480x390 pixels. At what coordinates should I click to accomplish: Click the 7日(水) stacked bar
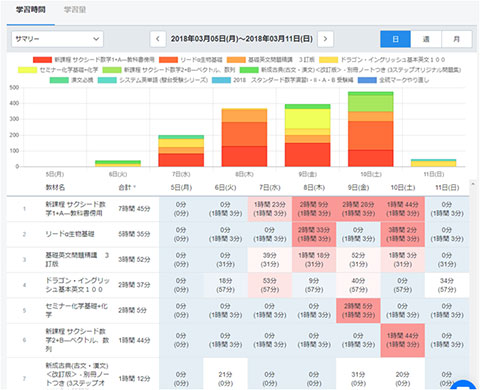[x=181, y=151]
